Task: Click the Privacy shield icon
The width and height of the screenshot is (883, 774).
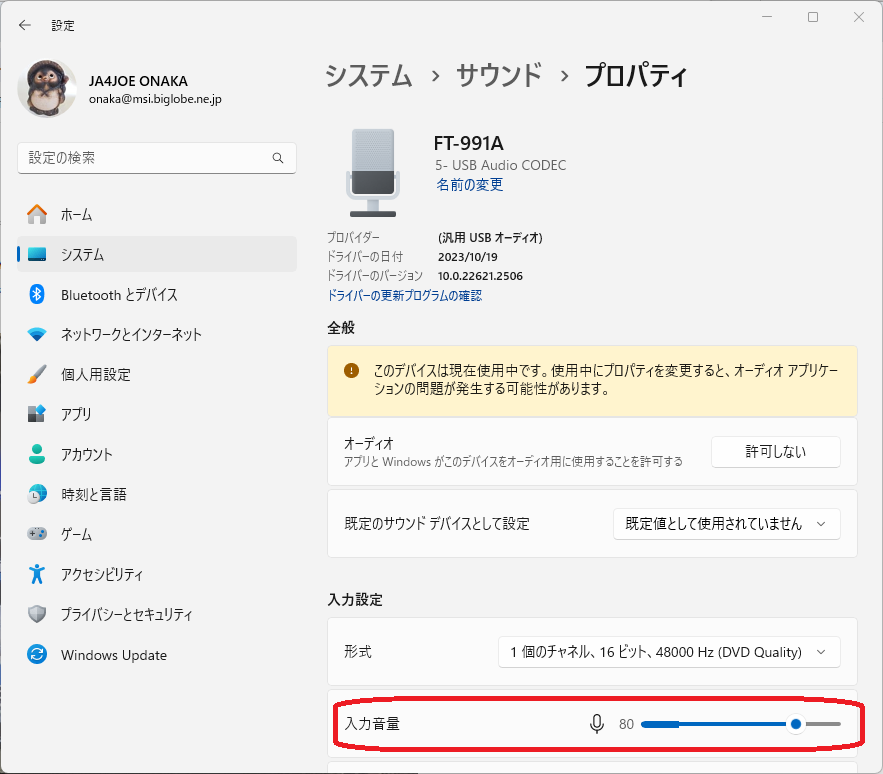Action: [x=37, y=614]
